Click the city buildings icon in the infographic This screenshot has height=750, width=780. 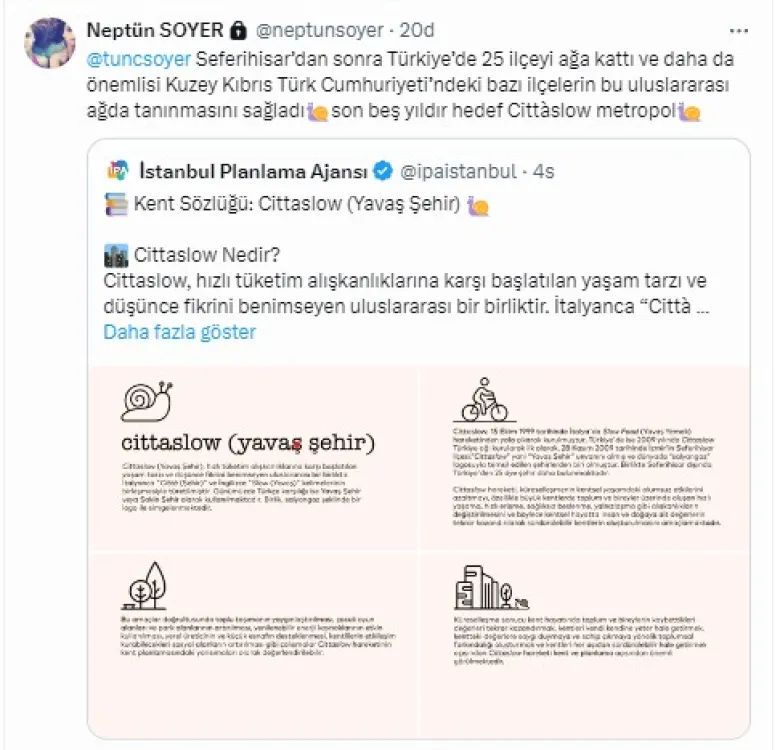pyautogui.click(x=485, y=587)
